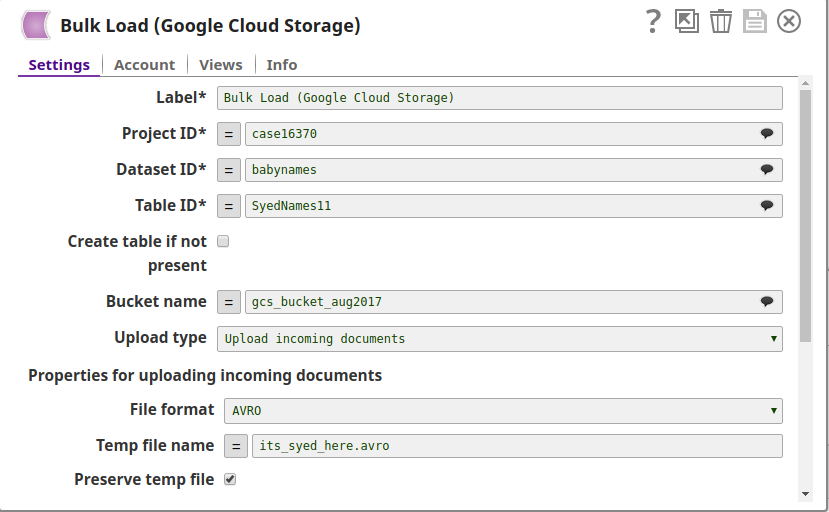Click the Project ID field case16370
Image resolution: width=829 pixels, height=512 pixels.
click(x=513, y=134)
